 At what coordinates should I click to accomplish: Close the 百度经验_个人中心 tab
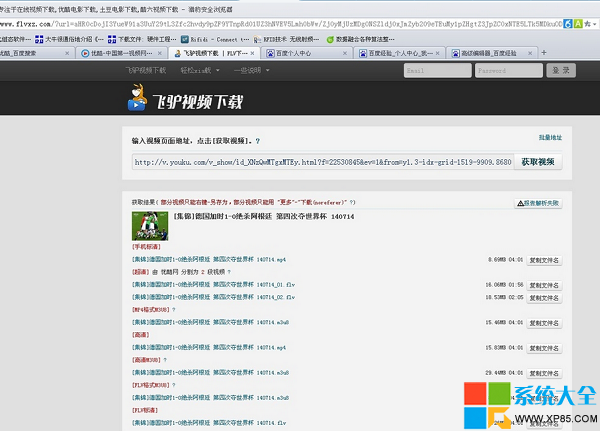coord(437,53)
